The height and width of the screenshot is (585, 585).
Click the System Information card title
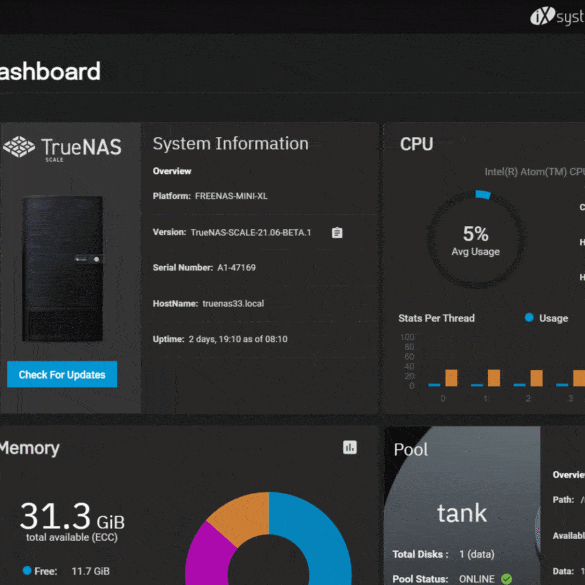click(231, 144)
